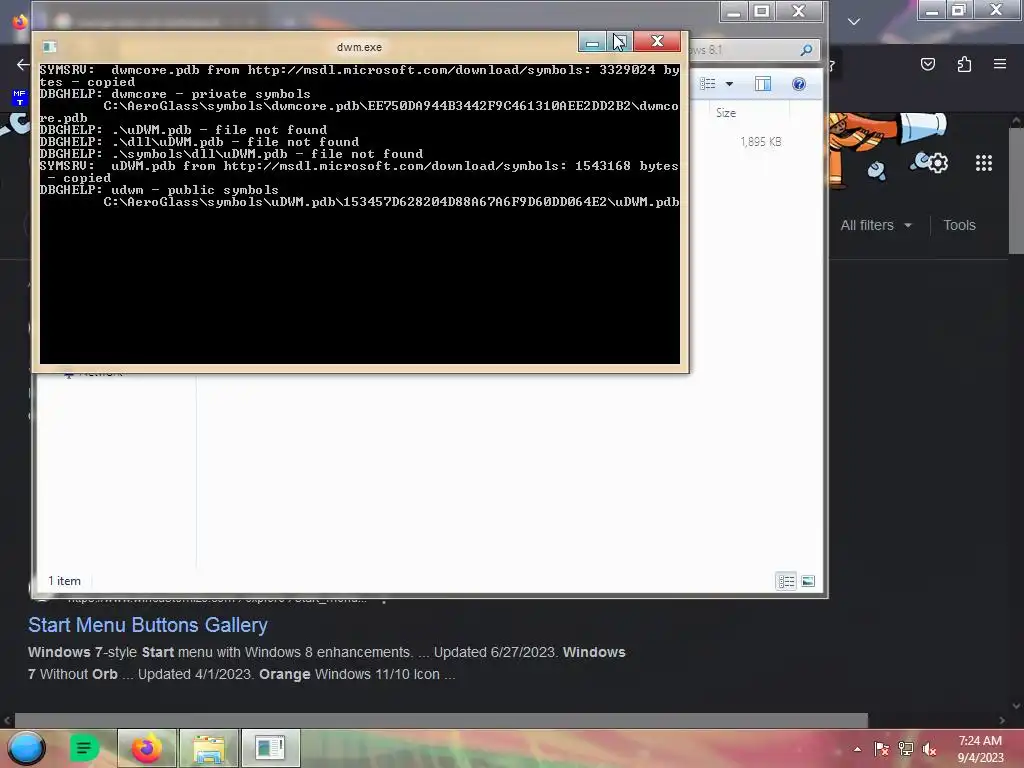Viewport: 1024px width, 768px height.
Task: Click the Explorer search magnifier icon
Action: 807,50
